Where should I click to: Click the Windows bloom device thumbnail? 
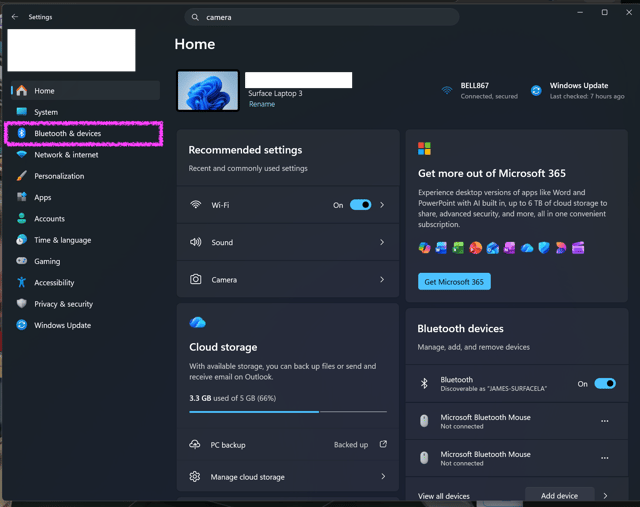[208, 90]
